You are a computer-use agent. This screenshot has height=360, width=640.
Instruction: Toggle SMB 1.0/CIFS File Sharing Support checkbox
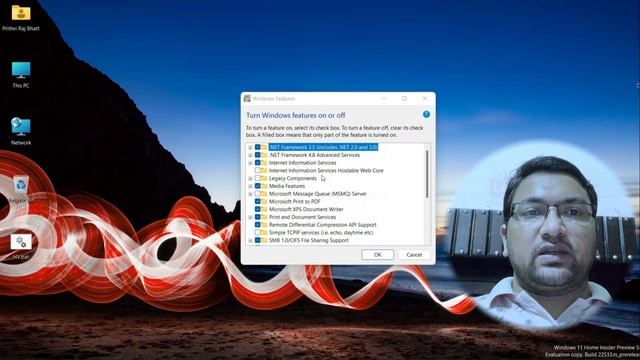(258, 240)
